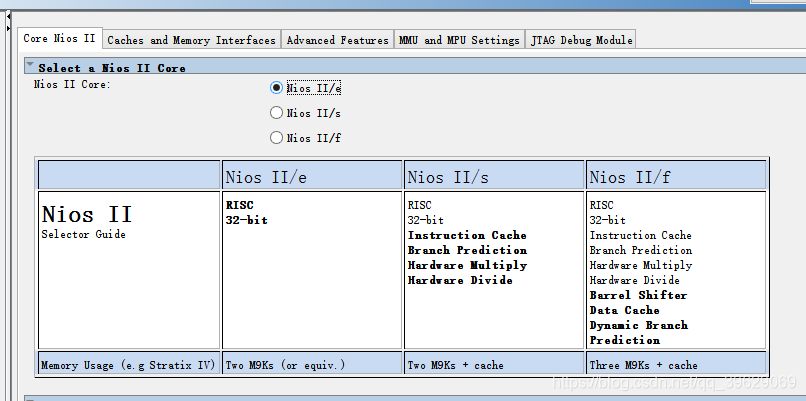
Task: Click the Memory Usage (e.g Stratix IV) cell
Action: [x=129, y=363]
